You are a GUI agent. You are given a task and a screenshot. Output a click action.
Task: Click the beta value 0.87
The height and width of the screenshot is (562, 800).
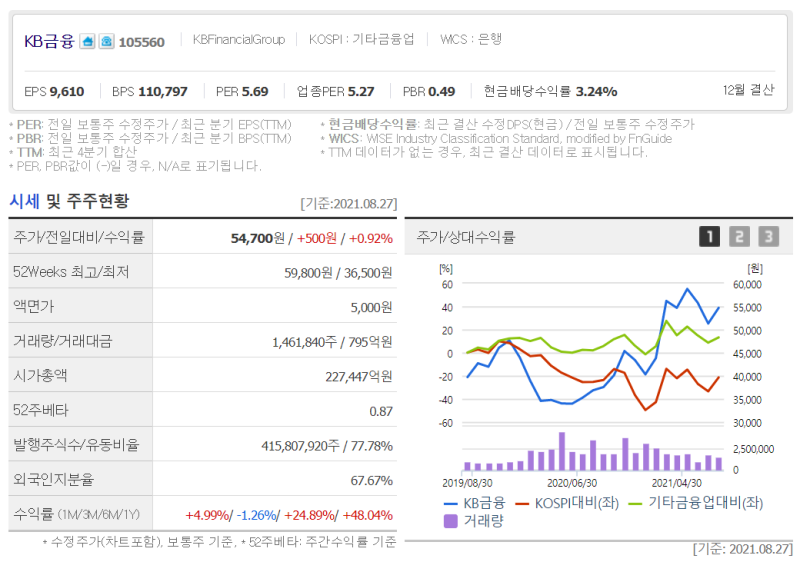381,412
